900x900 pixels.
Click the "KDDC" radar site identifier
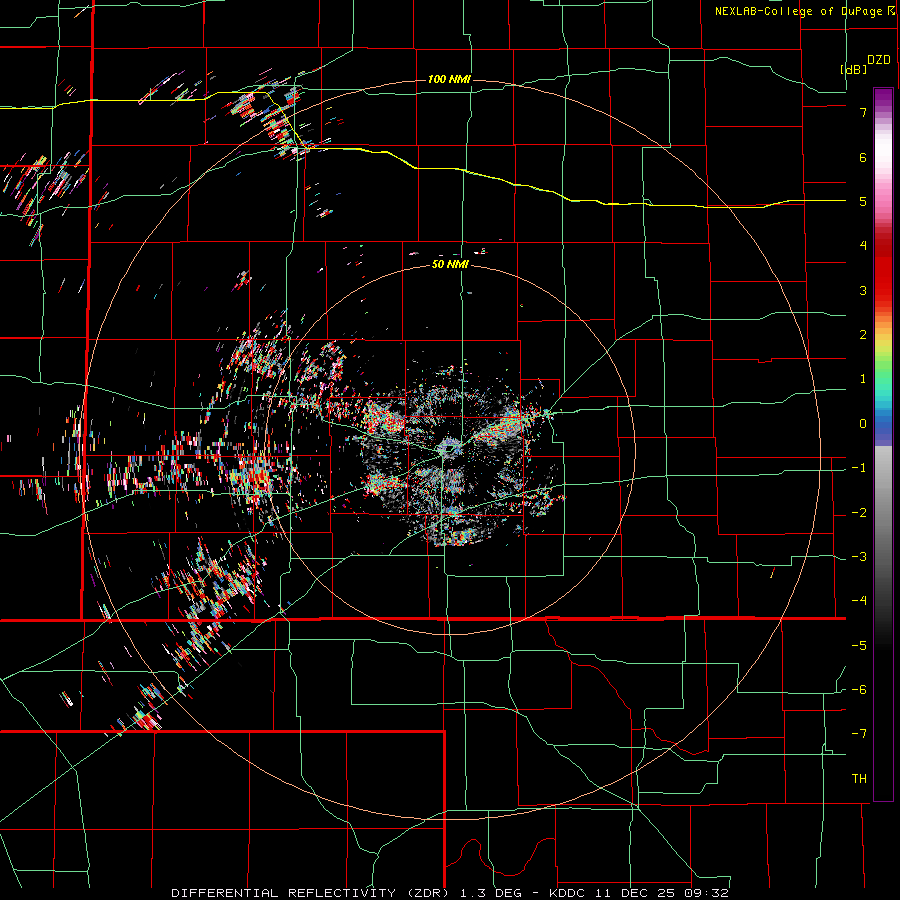[x=567, y=893]
